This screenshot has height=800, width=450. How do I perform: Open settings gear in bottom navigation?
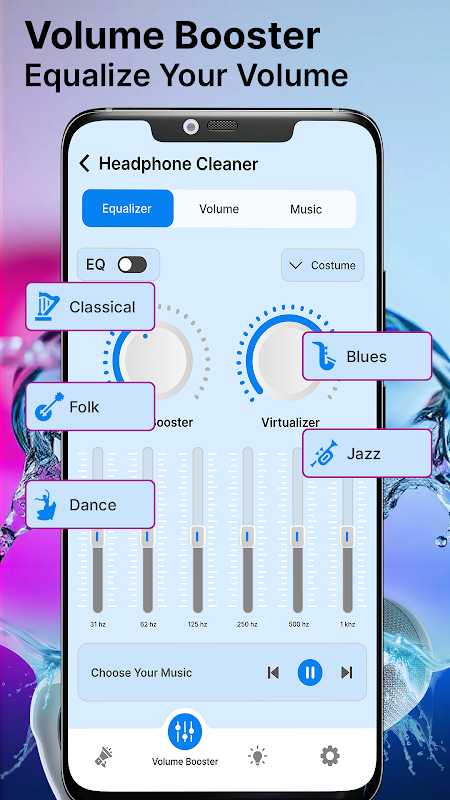(330, 756)
